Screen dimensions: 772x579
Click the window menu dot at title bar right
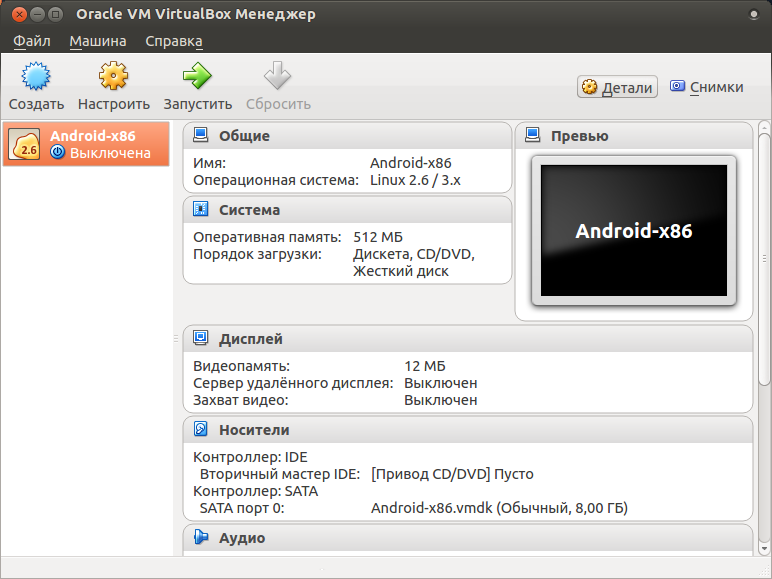tap(753, 14)
